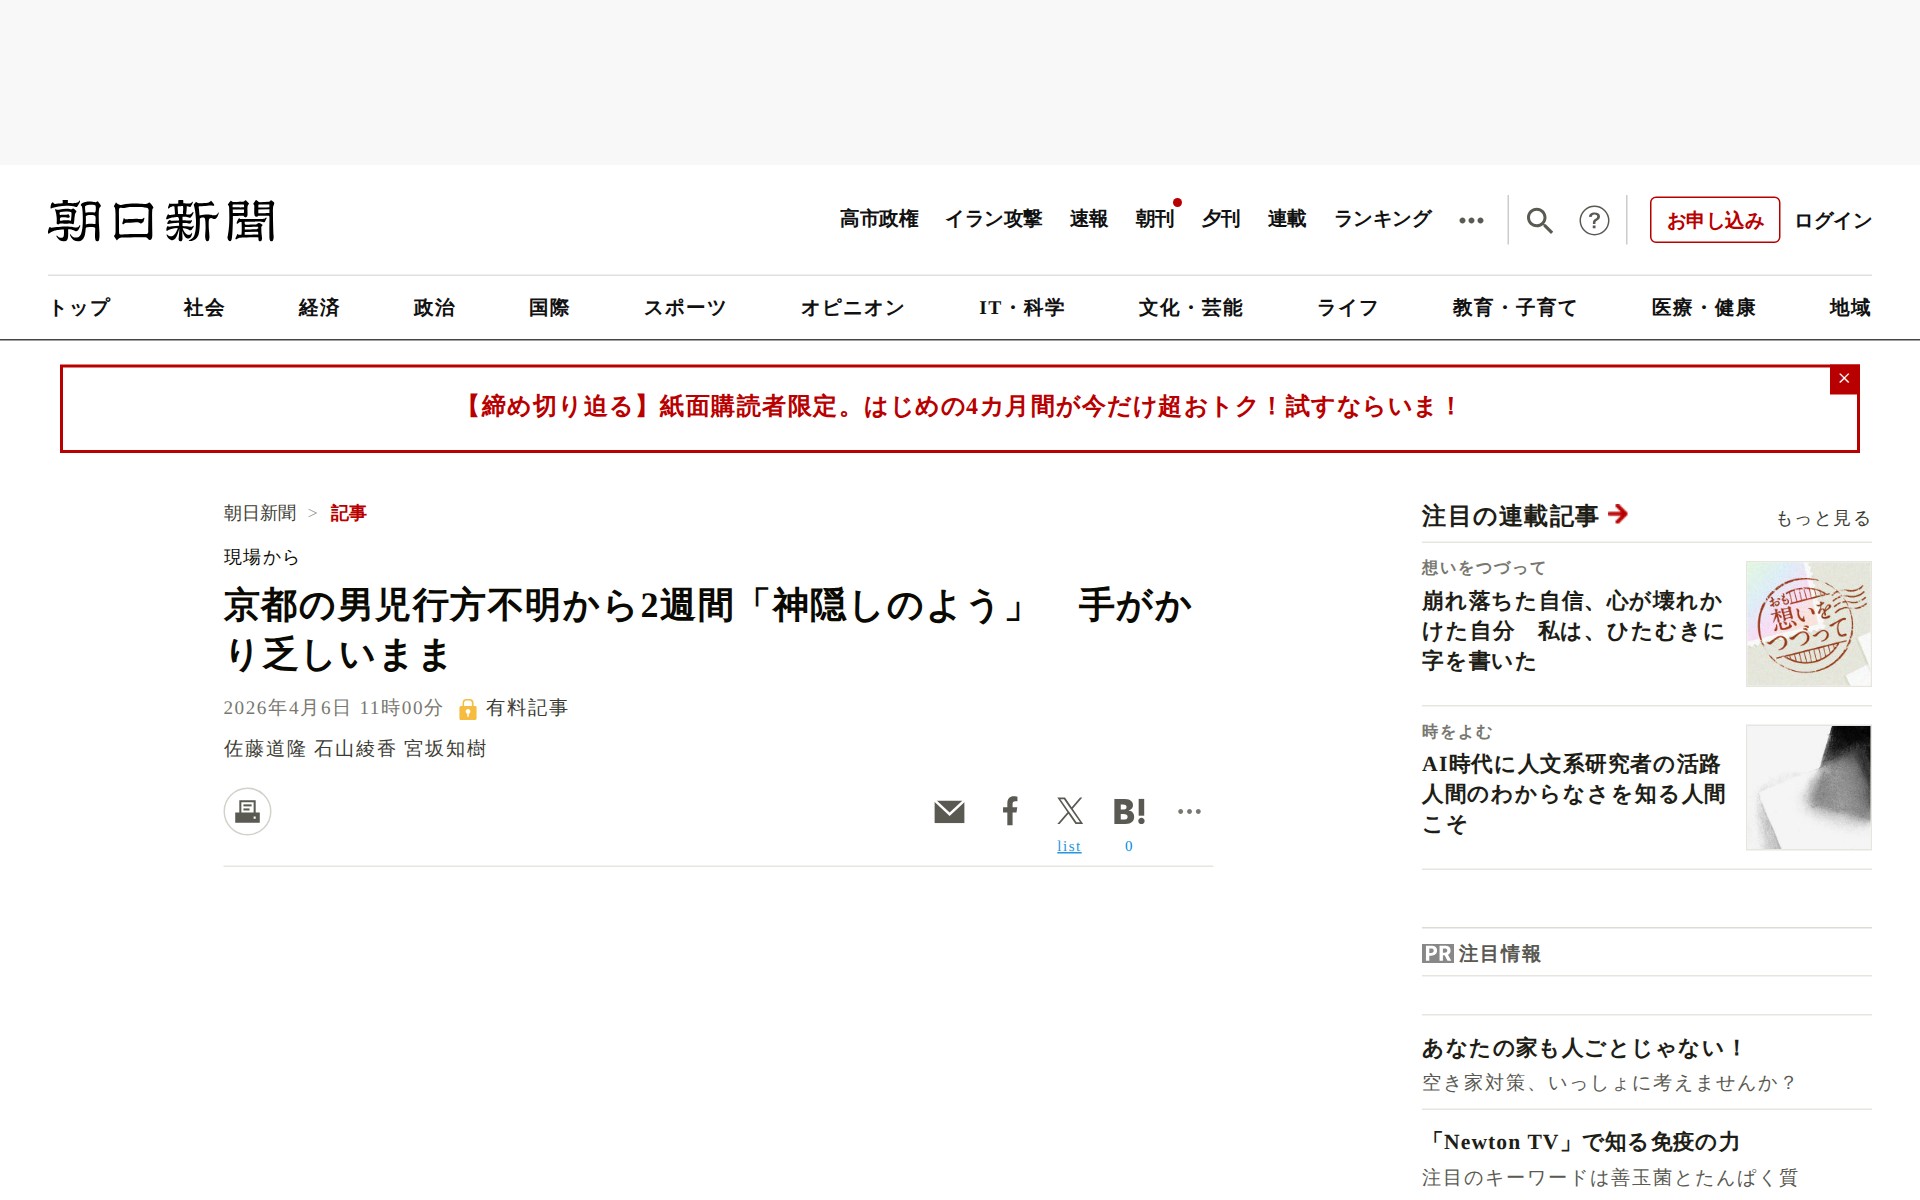Share article on X

click(1069, 811)
